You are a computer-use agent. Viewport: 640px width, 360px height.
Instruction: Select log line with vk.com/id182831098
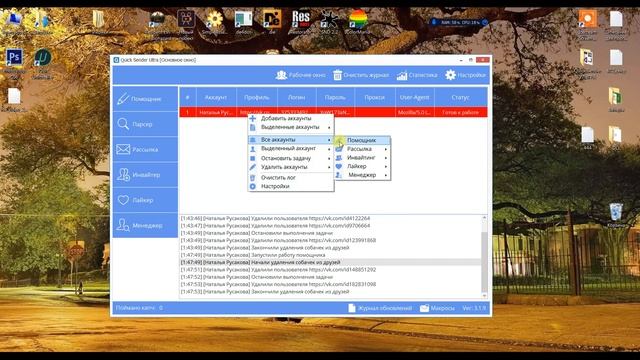pos(278,284)
